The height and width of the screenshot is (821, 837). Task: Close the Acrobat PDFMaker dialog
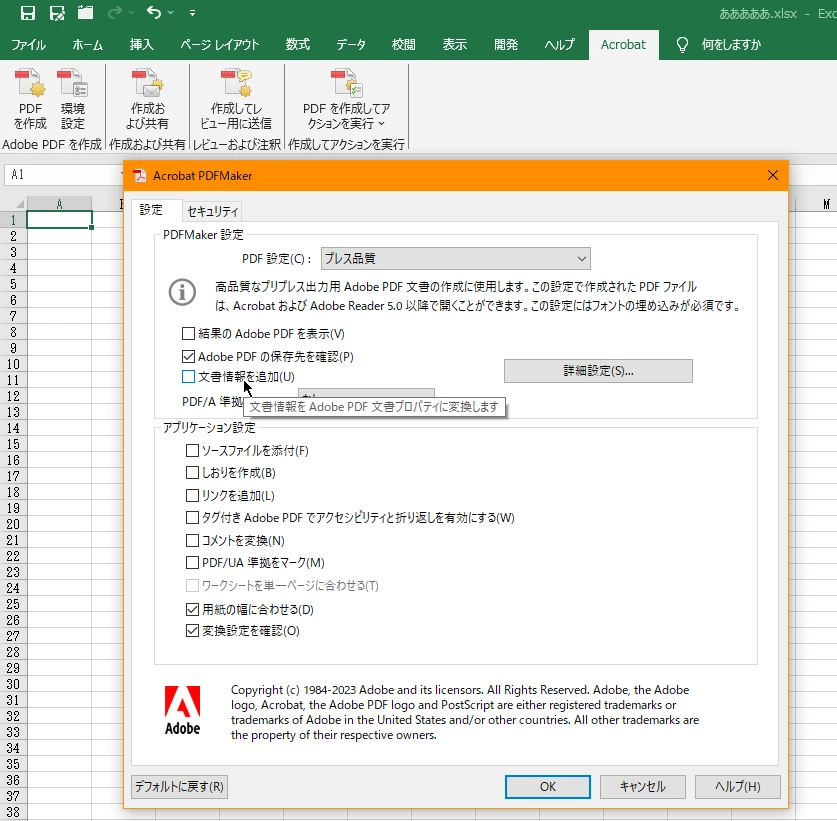pyautogui.click(x=772, y=176)
